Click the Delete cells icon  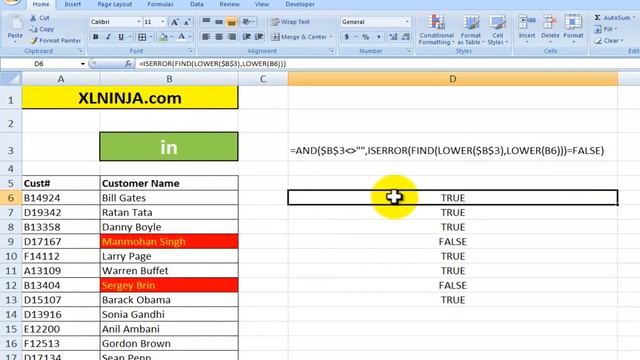coord(550,22)
